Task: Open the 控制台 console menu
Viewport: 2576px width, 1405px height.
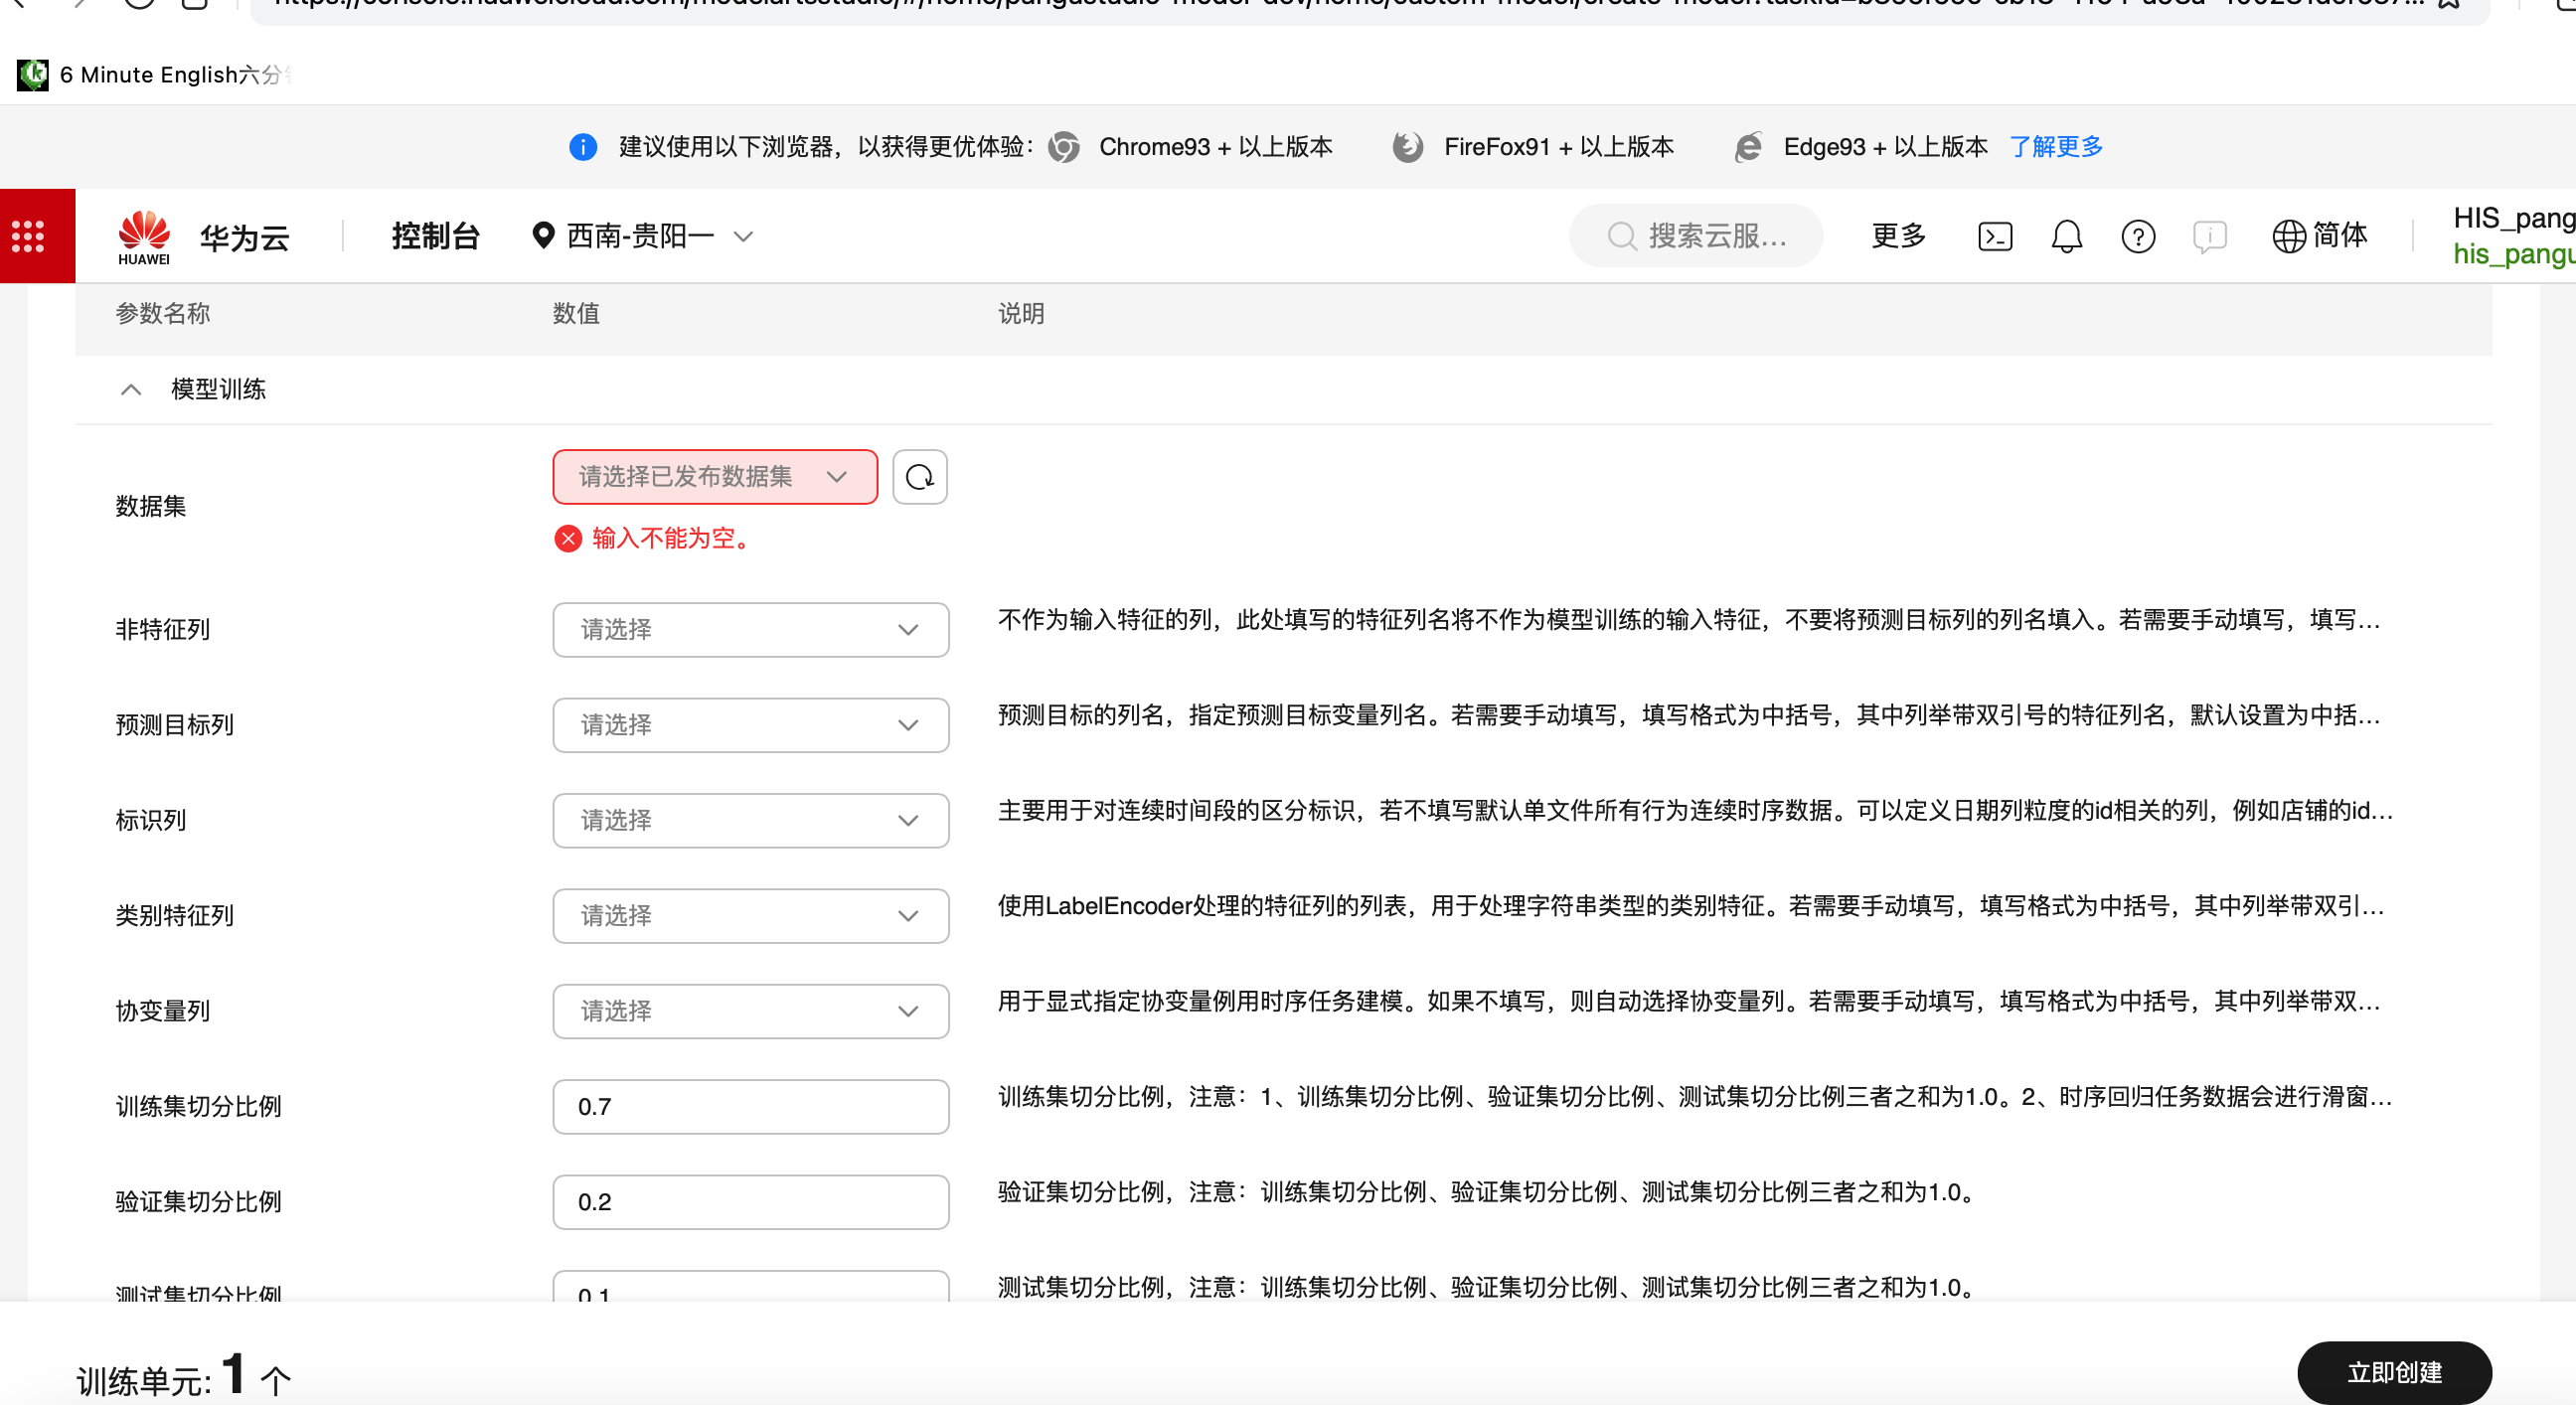Action: [436, 236]
